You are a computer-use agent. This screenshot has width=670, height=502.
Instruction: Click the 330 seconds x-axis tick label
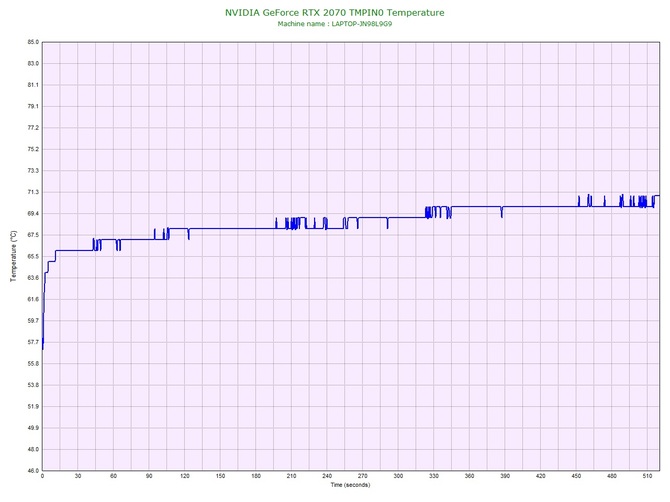click(x=434, y=476)
